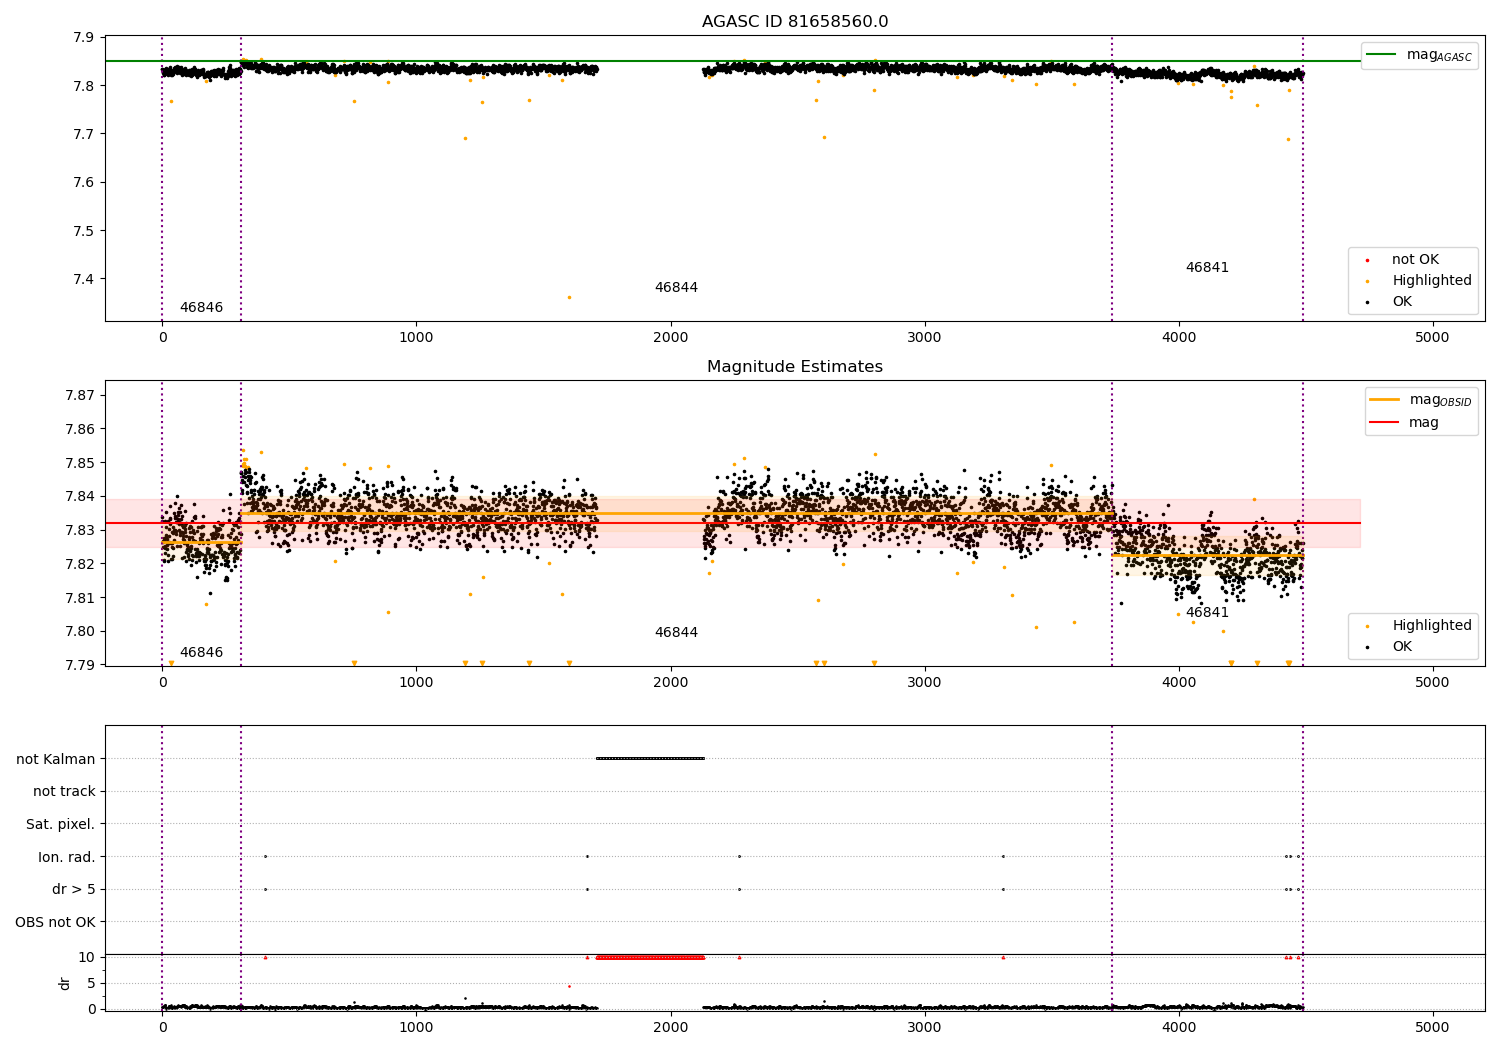Click the '7.87' y-axis tick in the middle plot

pos(79,396)
